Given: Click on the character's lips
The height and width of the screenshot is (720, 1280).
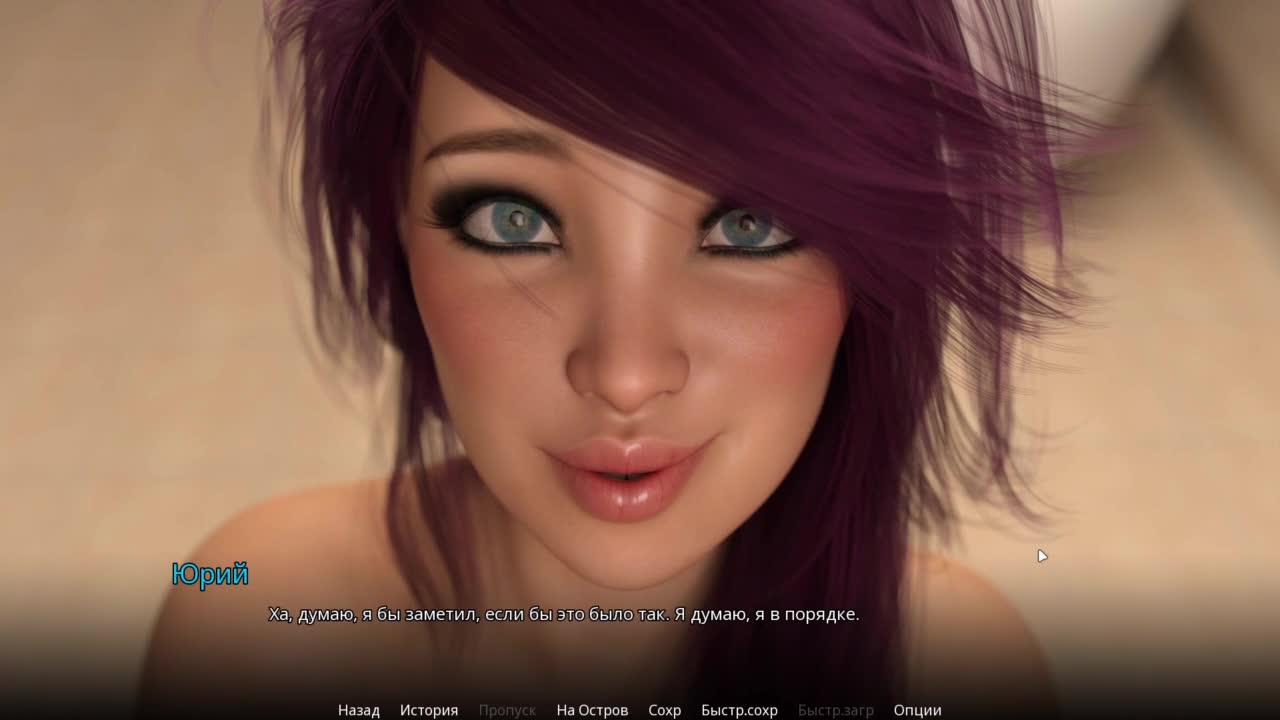Looking at the screenshot, I should 626,478.
